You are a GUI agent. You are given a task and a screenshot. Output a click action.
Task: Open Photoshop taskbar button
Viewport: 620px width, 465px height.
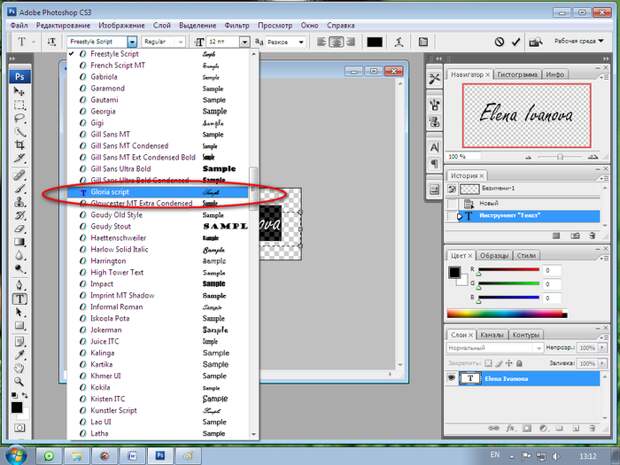coord(160,456)
